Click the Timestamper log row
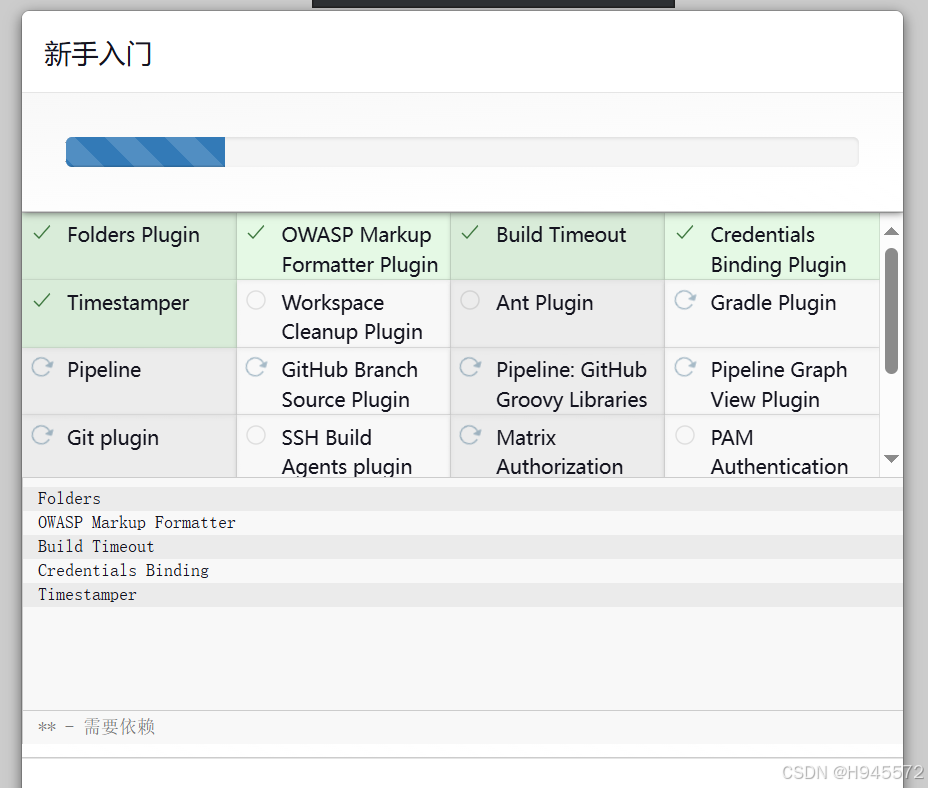The image size is (928, 788). 462,595
